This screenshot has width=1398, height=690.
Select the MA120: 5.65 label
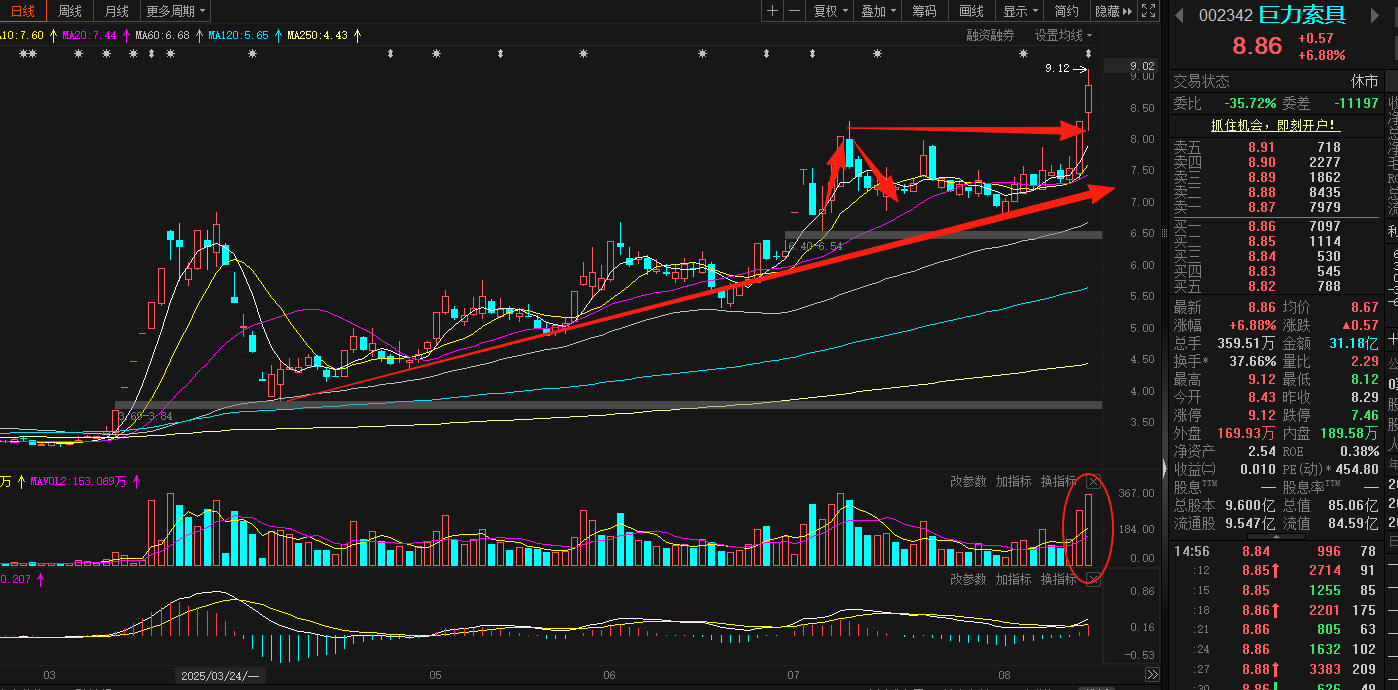[239, 35]
